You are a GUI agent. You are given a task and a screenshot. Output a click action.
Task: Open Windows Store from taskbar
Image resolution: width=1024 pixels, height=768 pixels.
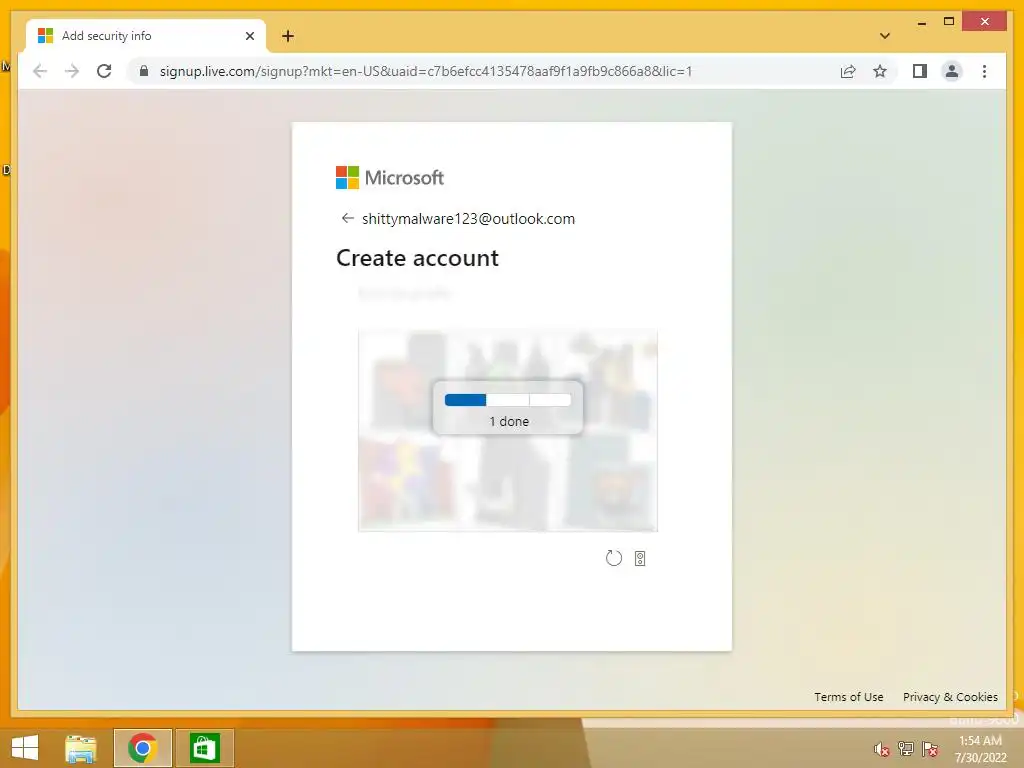tap(204, 748)
